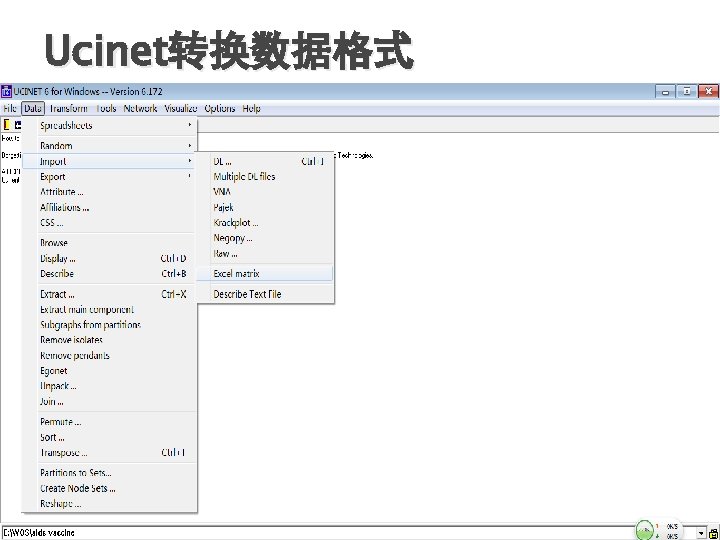Minimize the UCINET window
720x540 pixels.
[x=664, y=92]
